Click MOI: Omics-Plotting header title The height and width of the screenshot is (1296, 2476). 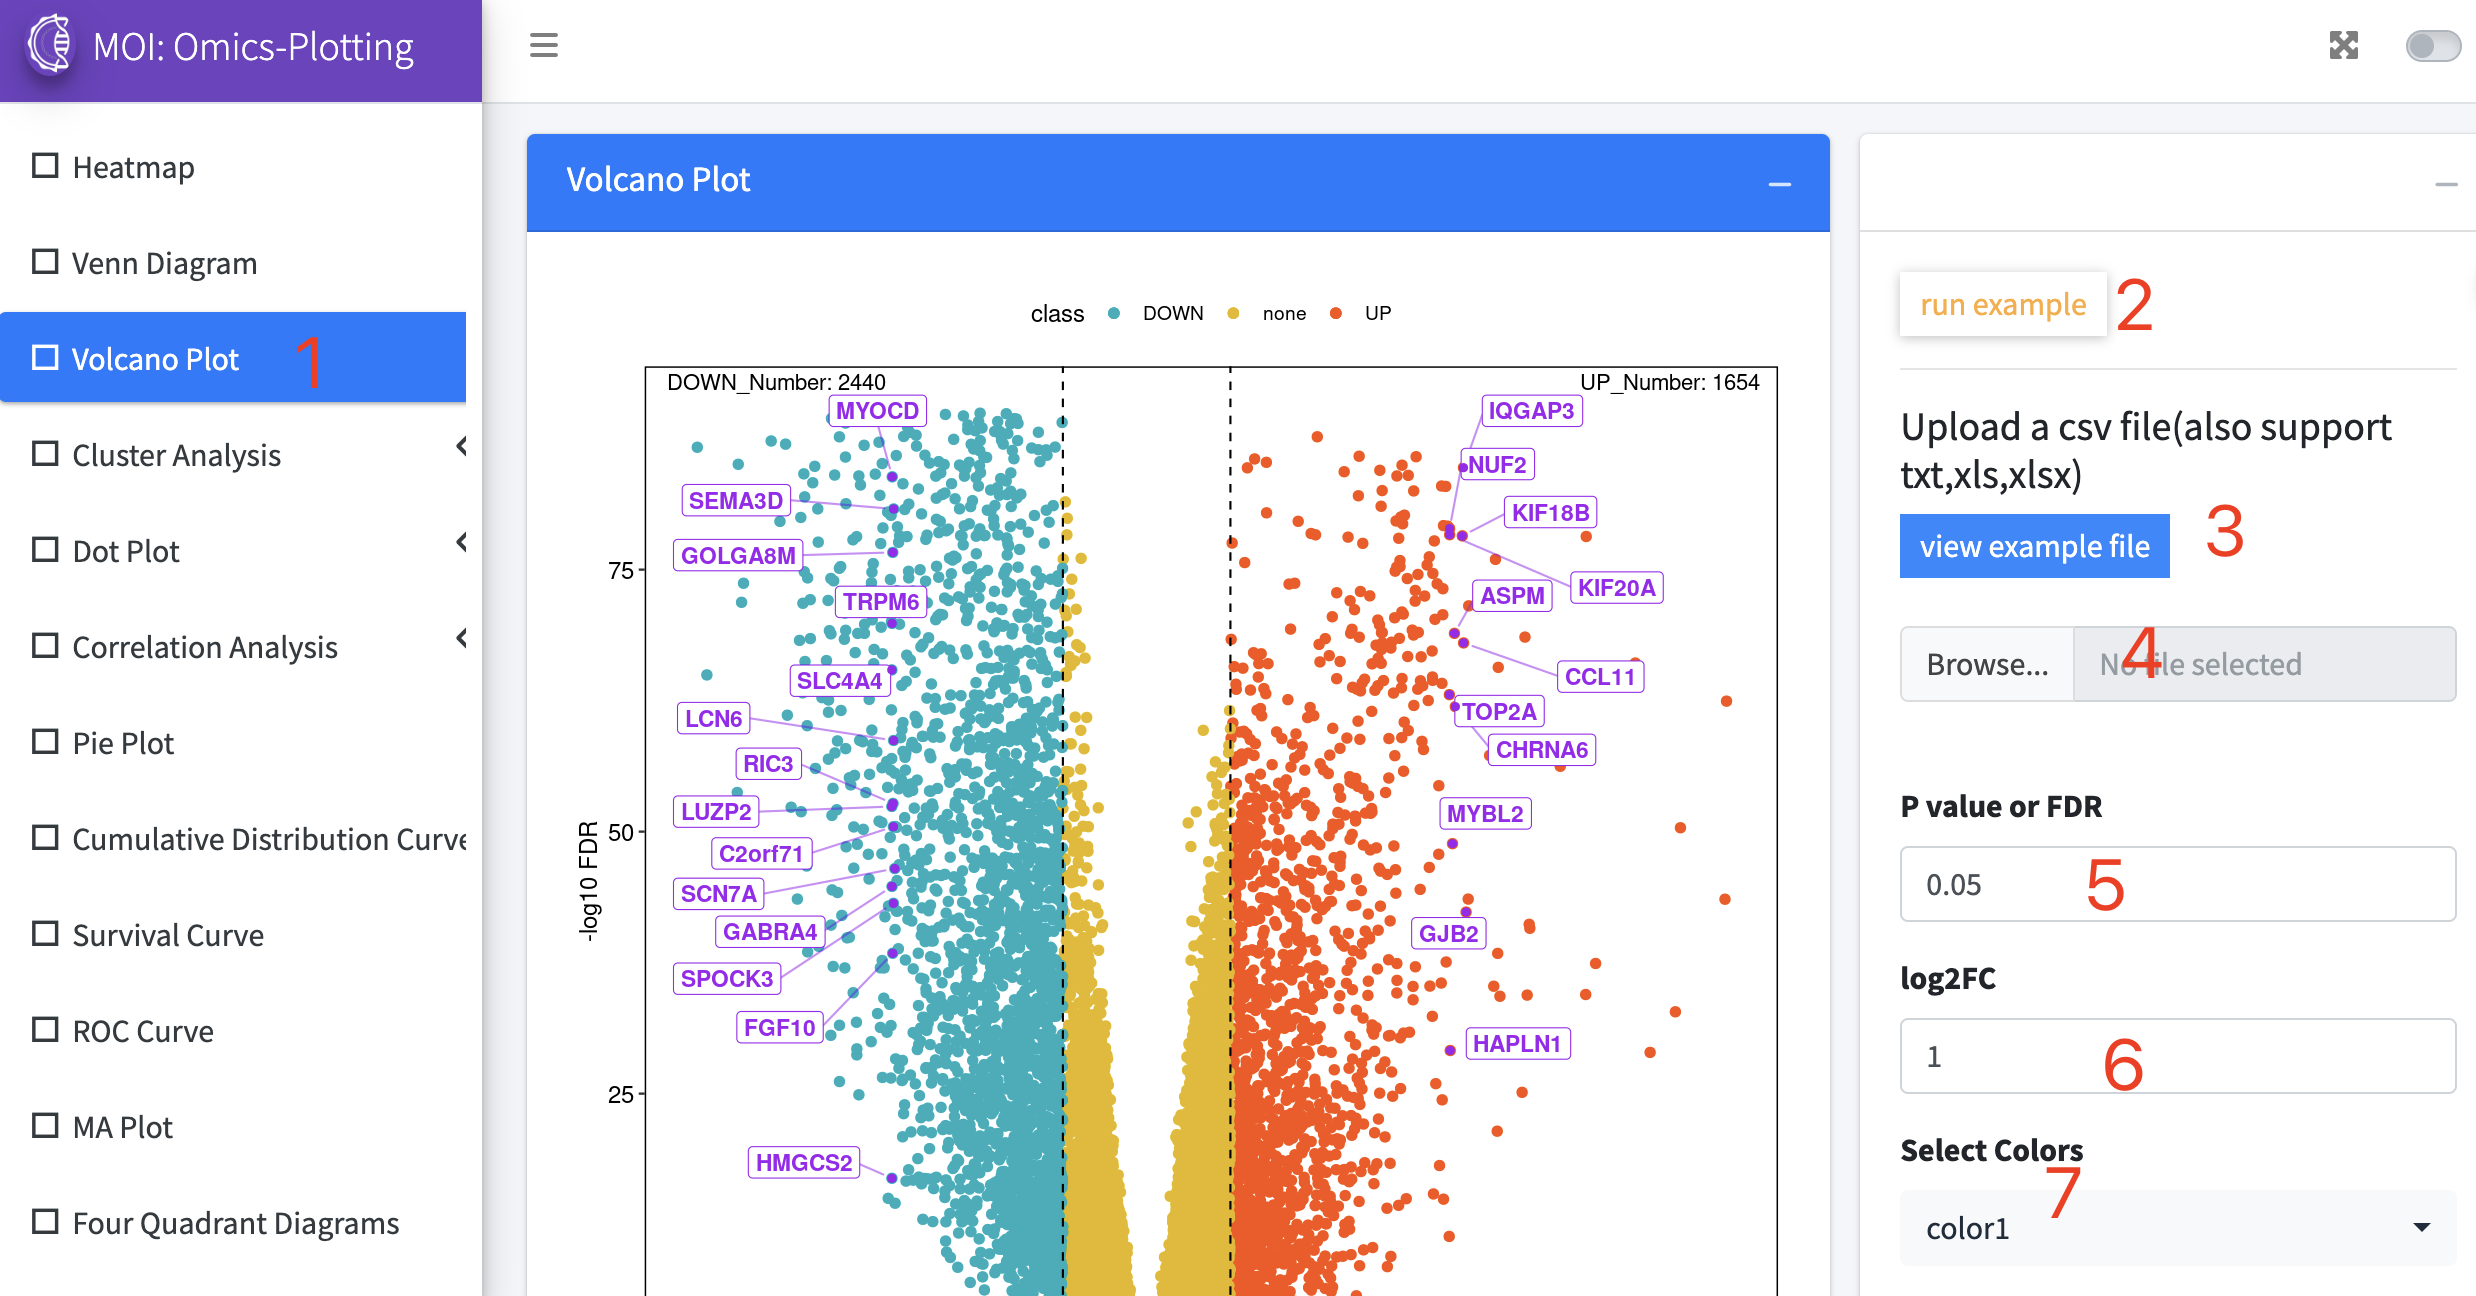tap(253, 47)
